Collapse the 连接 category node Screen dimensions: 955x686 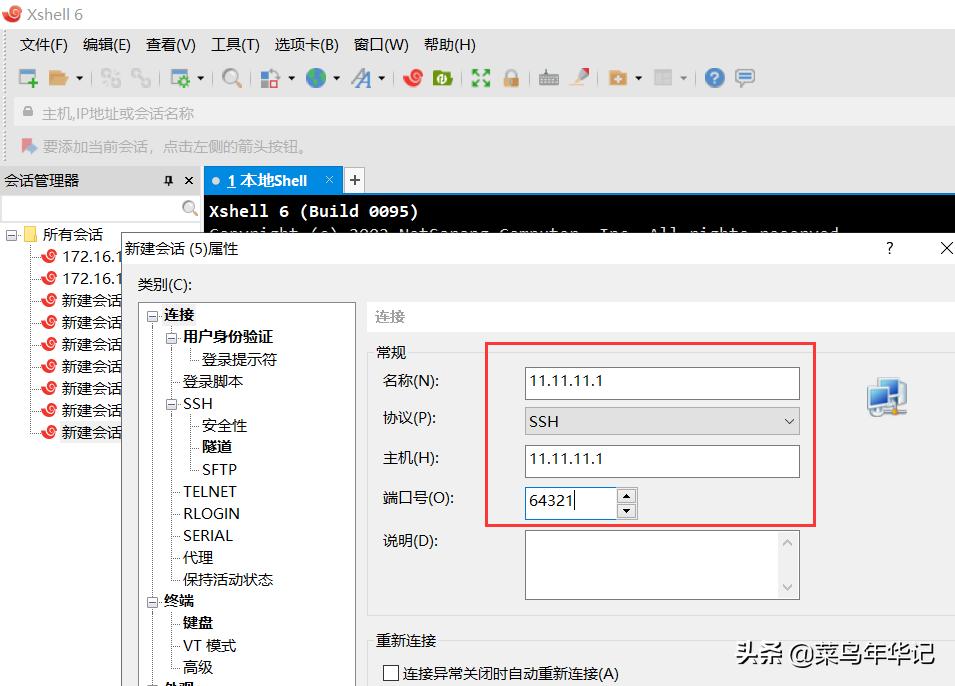(x=152, y=316)
